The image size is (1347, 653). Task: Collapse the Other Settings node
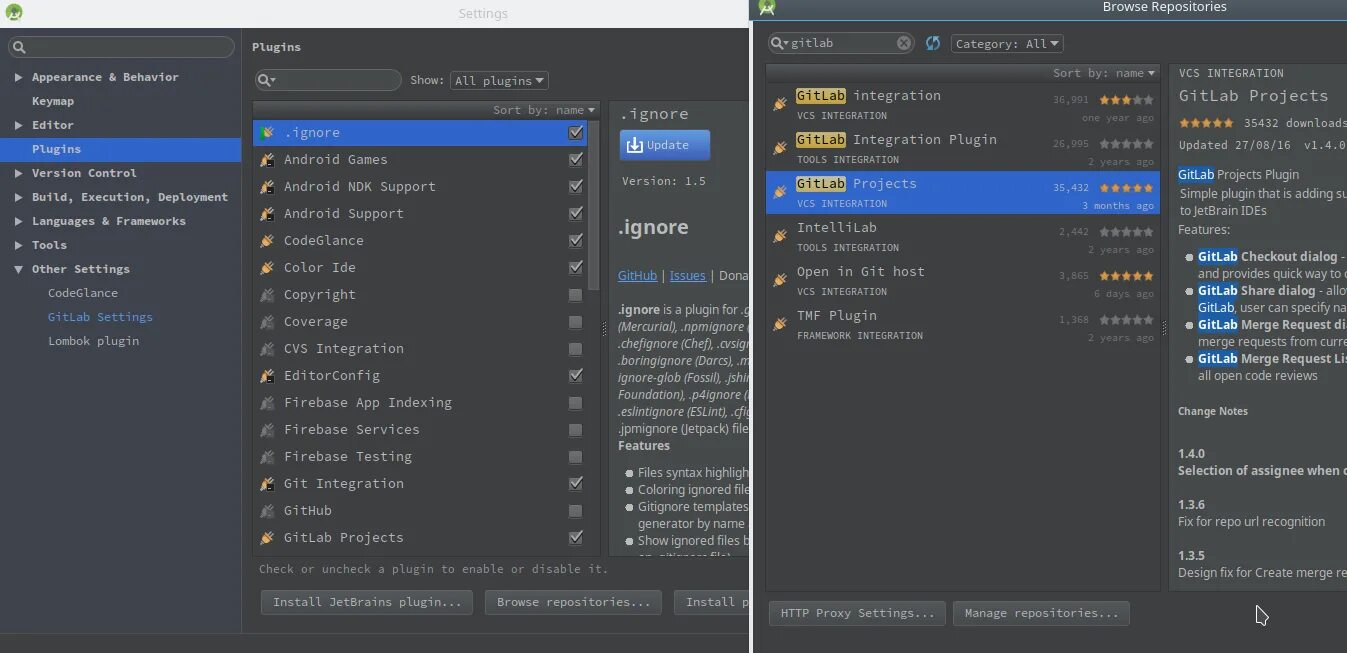click(18, 269)
